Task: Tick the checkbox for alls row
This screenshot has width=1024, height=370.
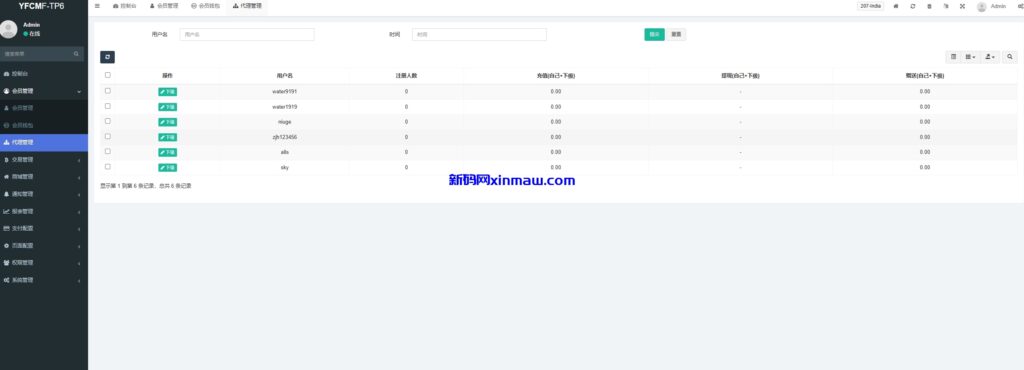Action: pyautogui.click(x=108, y=151)
